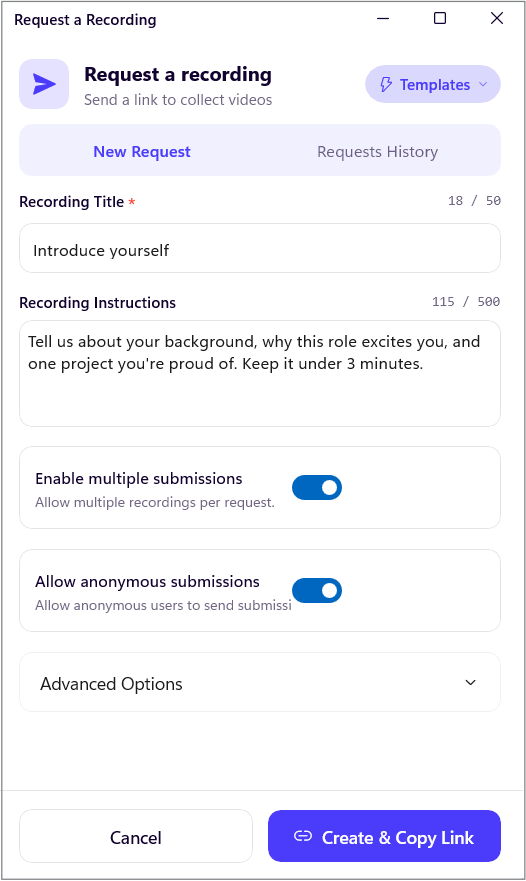Maximize the Request a Recording window

440,19
